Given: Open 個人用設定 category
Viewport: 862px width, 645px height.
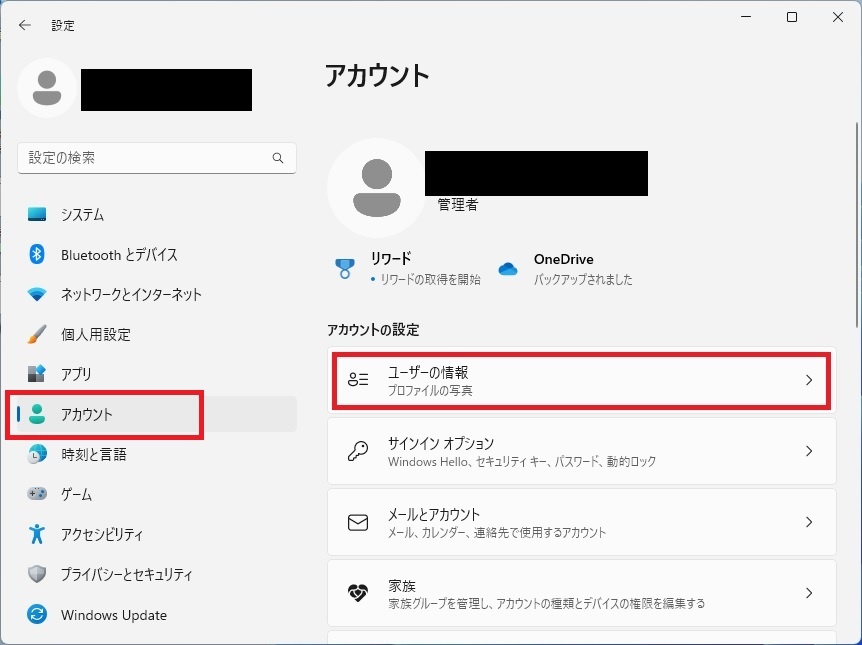Looking at the screenshot, I should [157, 334].
